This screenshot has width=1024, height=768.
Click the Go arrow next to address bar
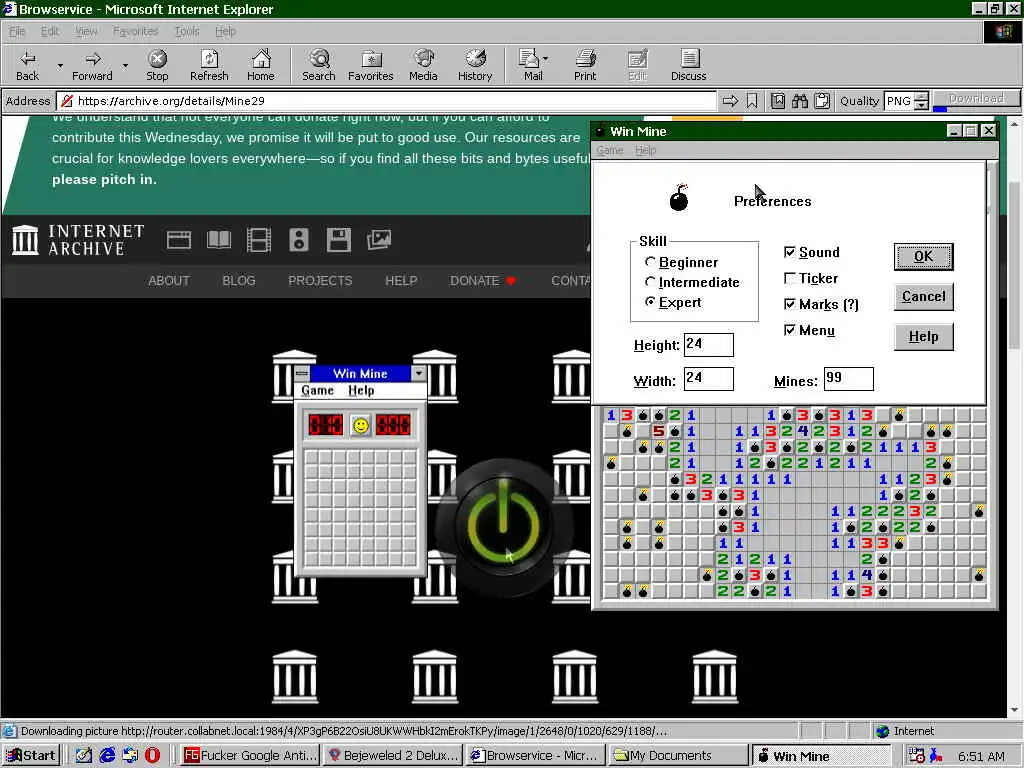[730, 101]
